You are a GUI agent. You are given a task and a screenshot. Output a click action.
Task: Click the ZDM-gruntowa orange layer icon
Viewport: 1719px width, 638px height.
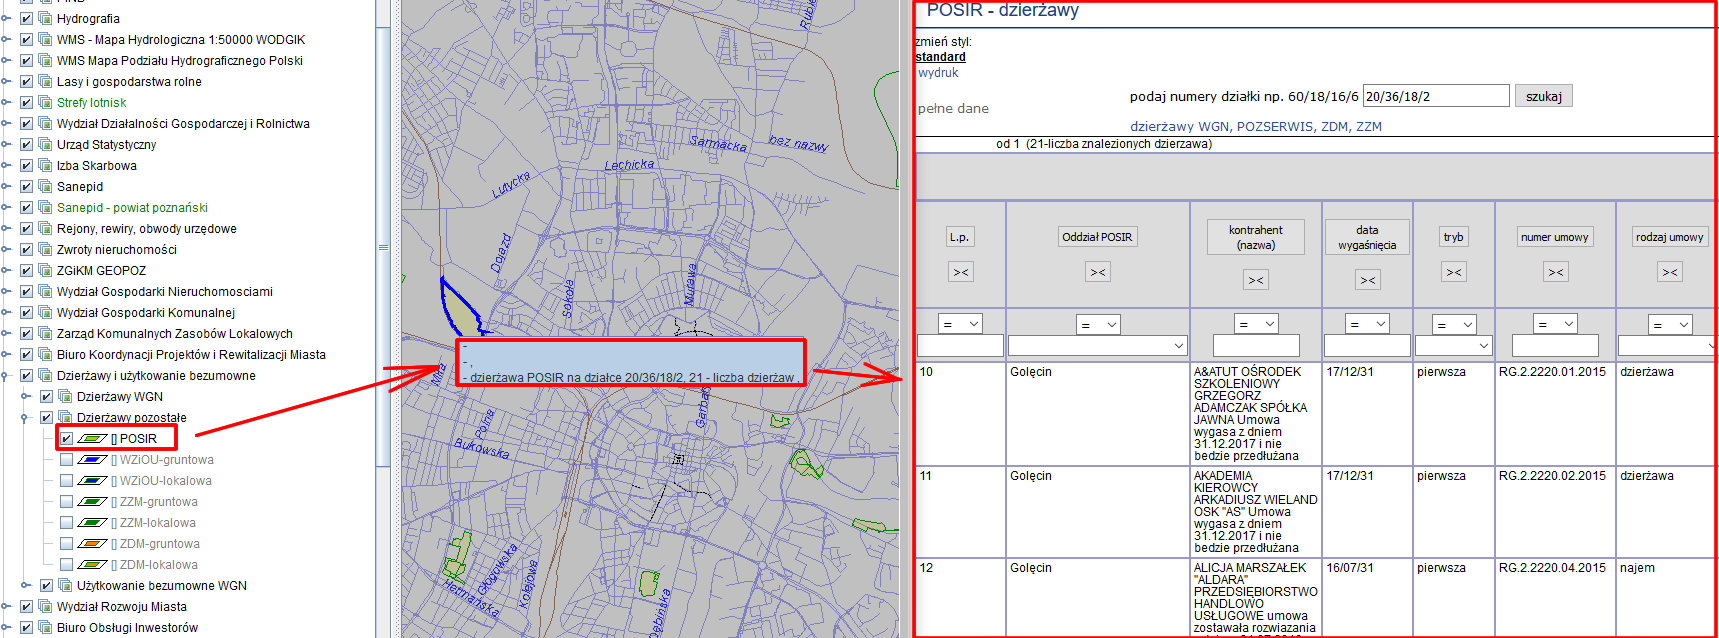click(92, 544)
